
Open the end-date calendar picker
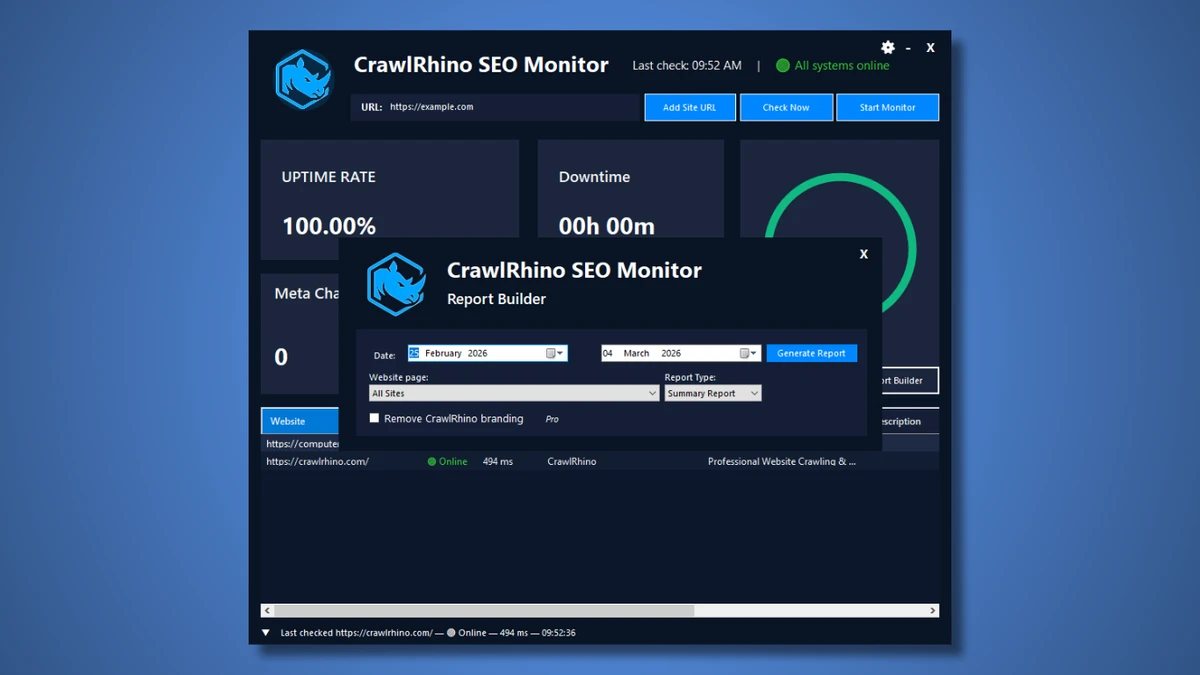749,353
